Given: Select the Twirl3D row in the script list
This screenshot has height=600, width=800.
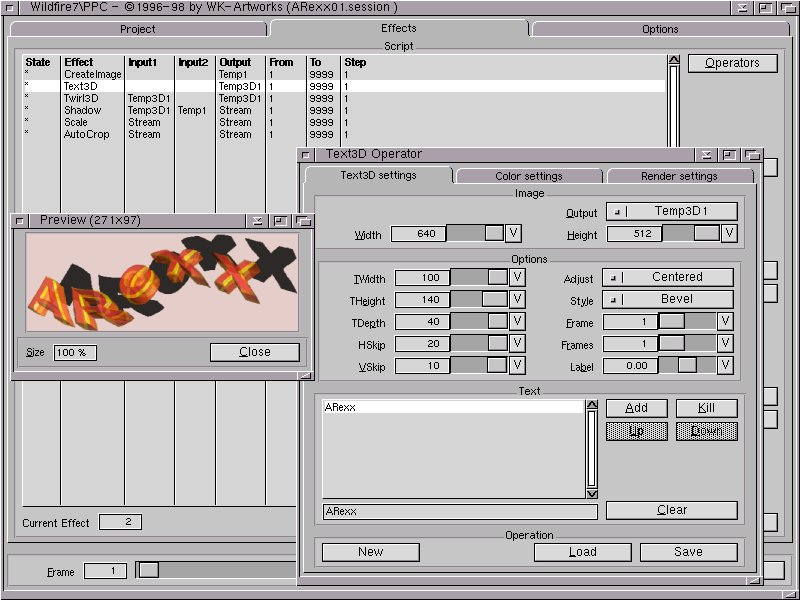Looking at the screenshot, I should (x=83, y=98).
